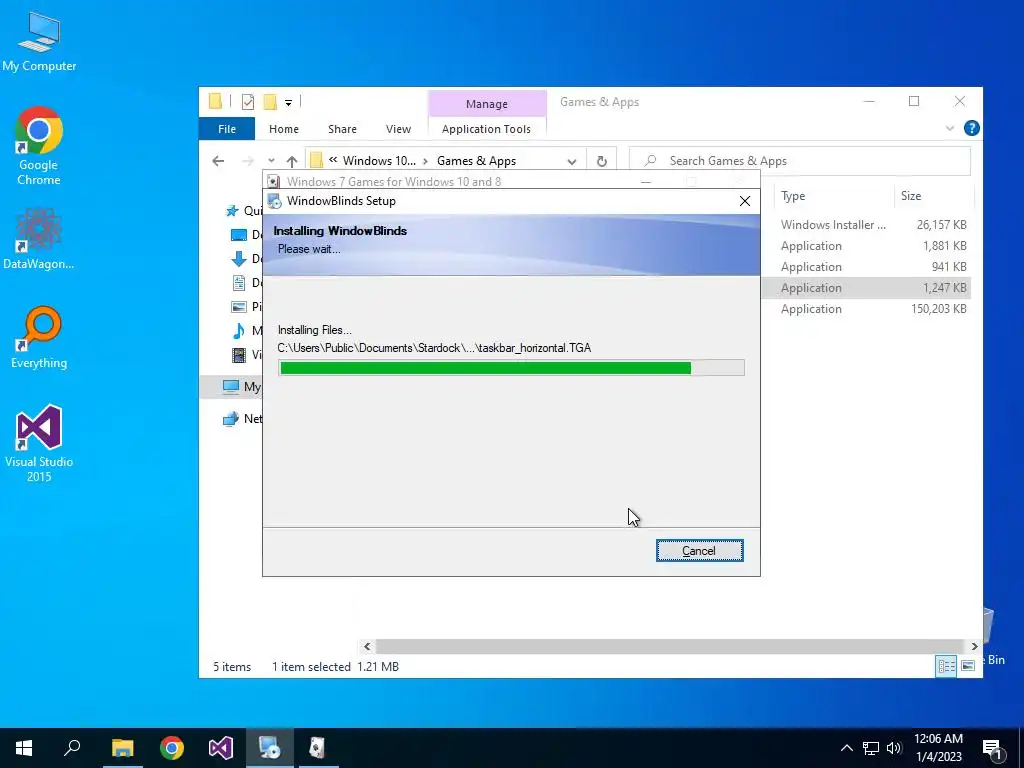Select Music folder in navigation pane

[246, 330]
